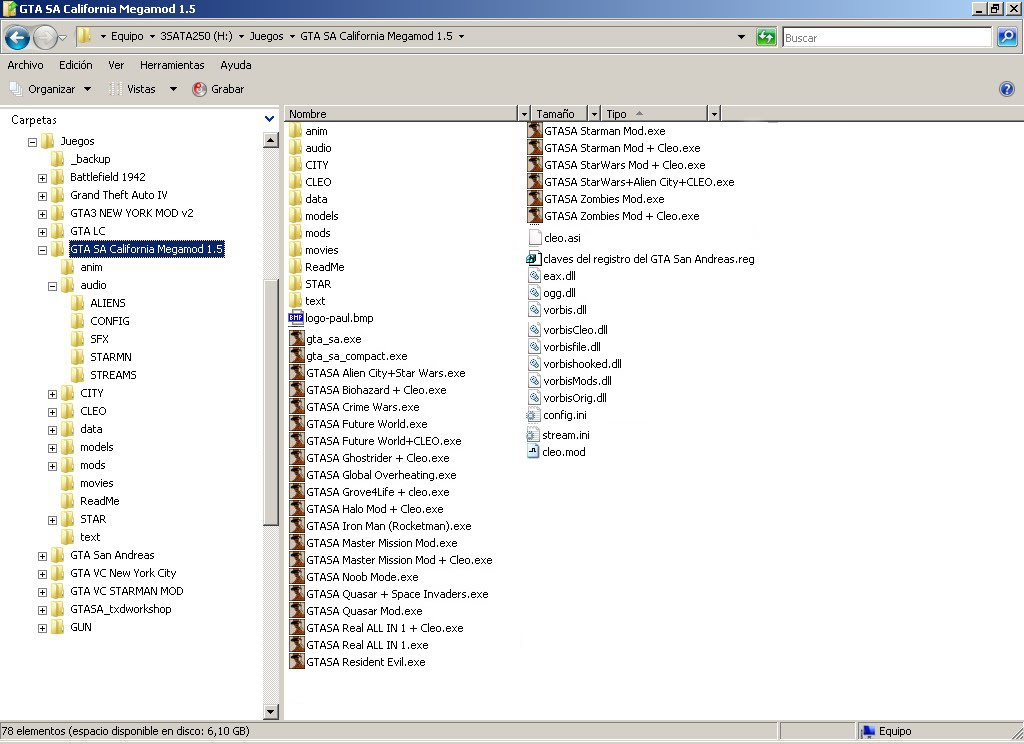Click the Forward navigation arrow button
Viewport: 1024px width, 744px height.
(45, 37)
